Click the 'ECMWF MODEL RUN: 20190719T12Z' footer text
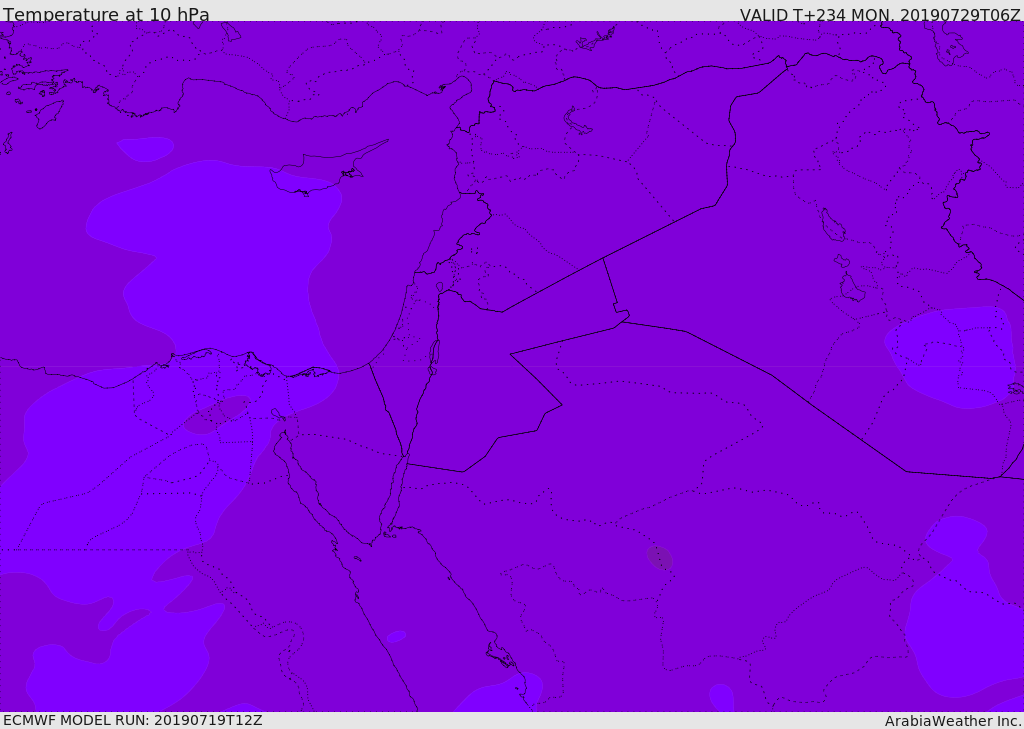1024x729 pixels. (x=133, y=720)
